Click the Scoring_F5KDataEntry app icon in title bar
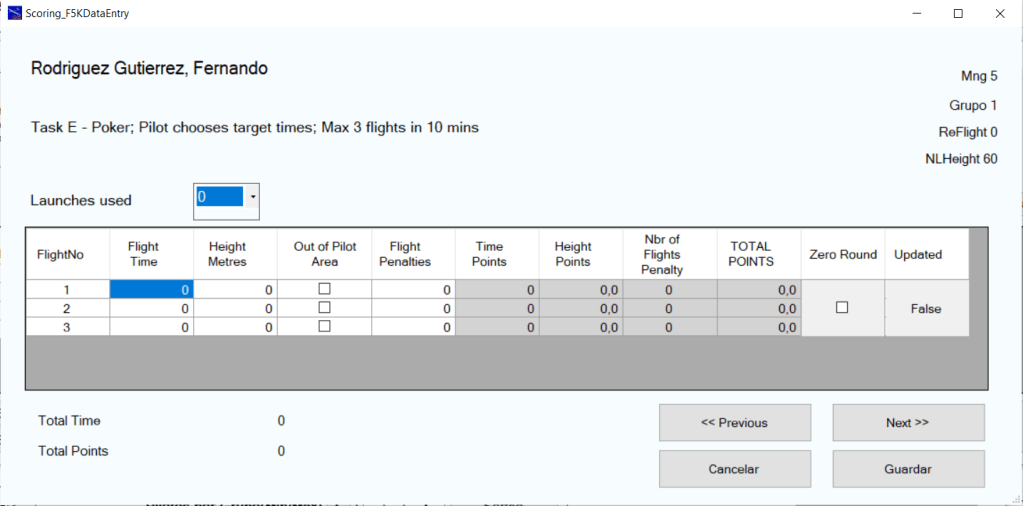 [x=14, y=14]
